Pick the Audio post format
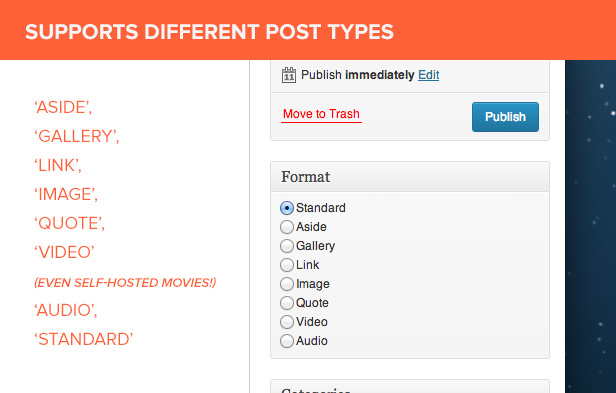The height and width of the screenshot is (393, 616). pyautogui.click(x=287, y=341)
